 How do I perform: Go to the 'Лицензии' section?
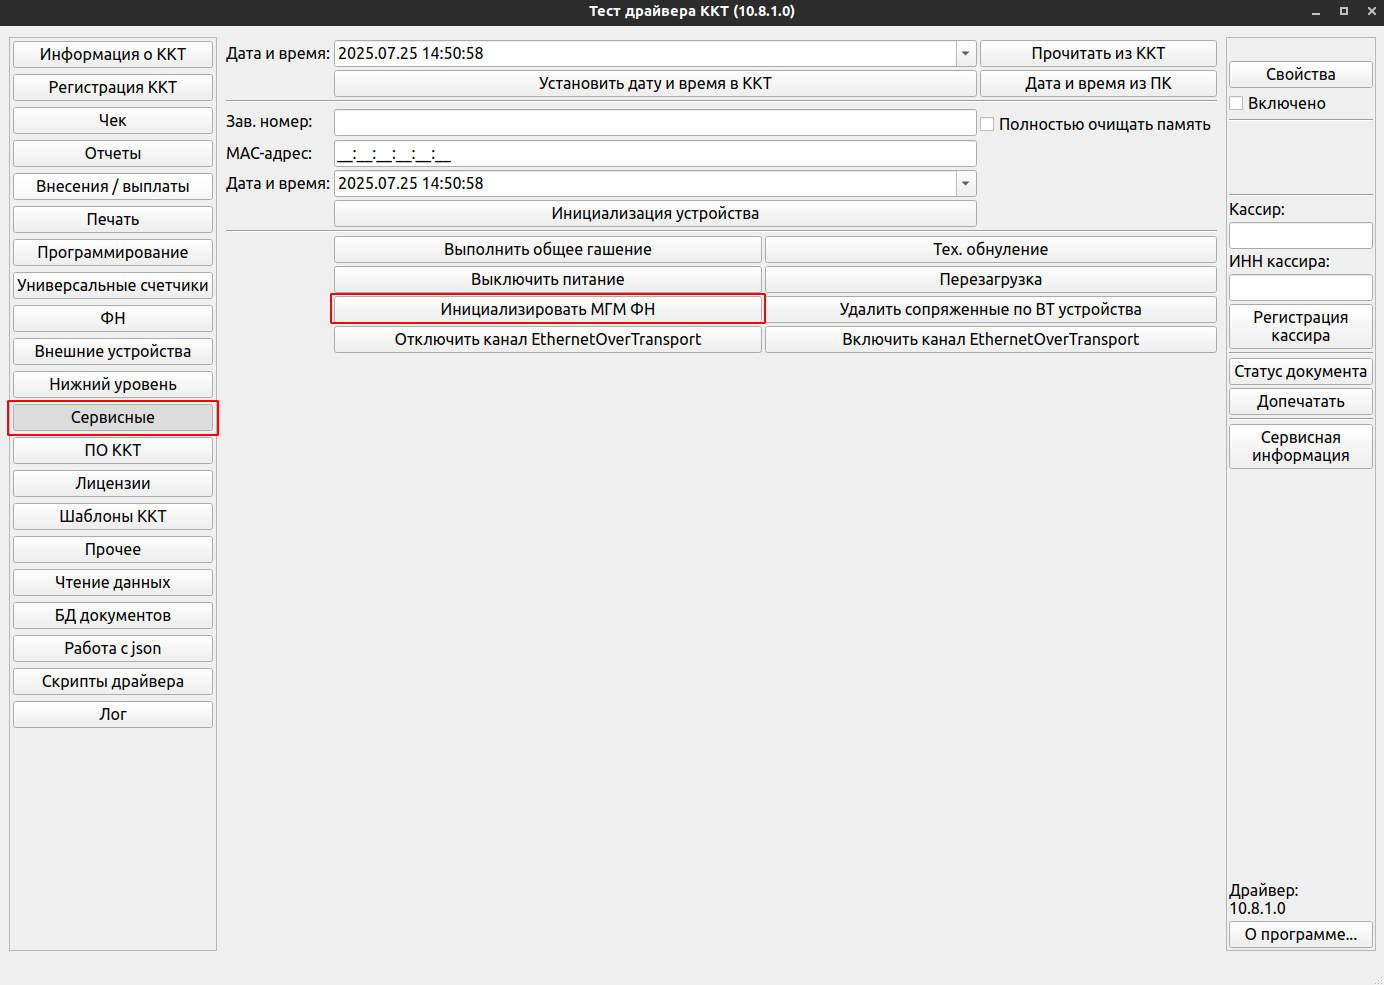[x=113, y=483]
